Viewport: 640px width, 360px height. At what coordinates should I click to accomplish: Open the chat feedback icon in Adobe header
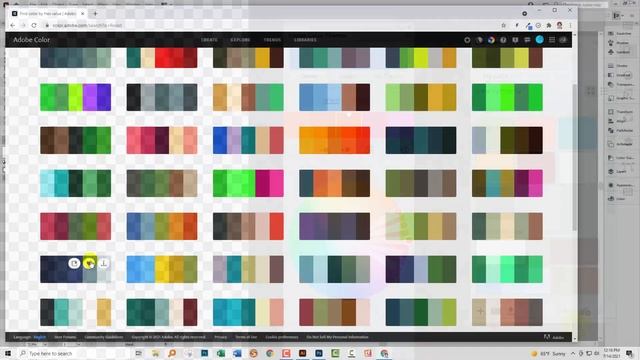[527, 40]
